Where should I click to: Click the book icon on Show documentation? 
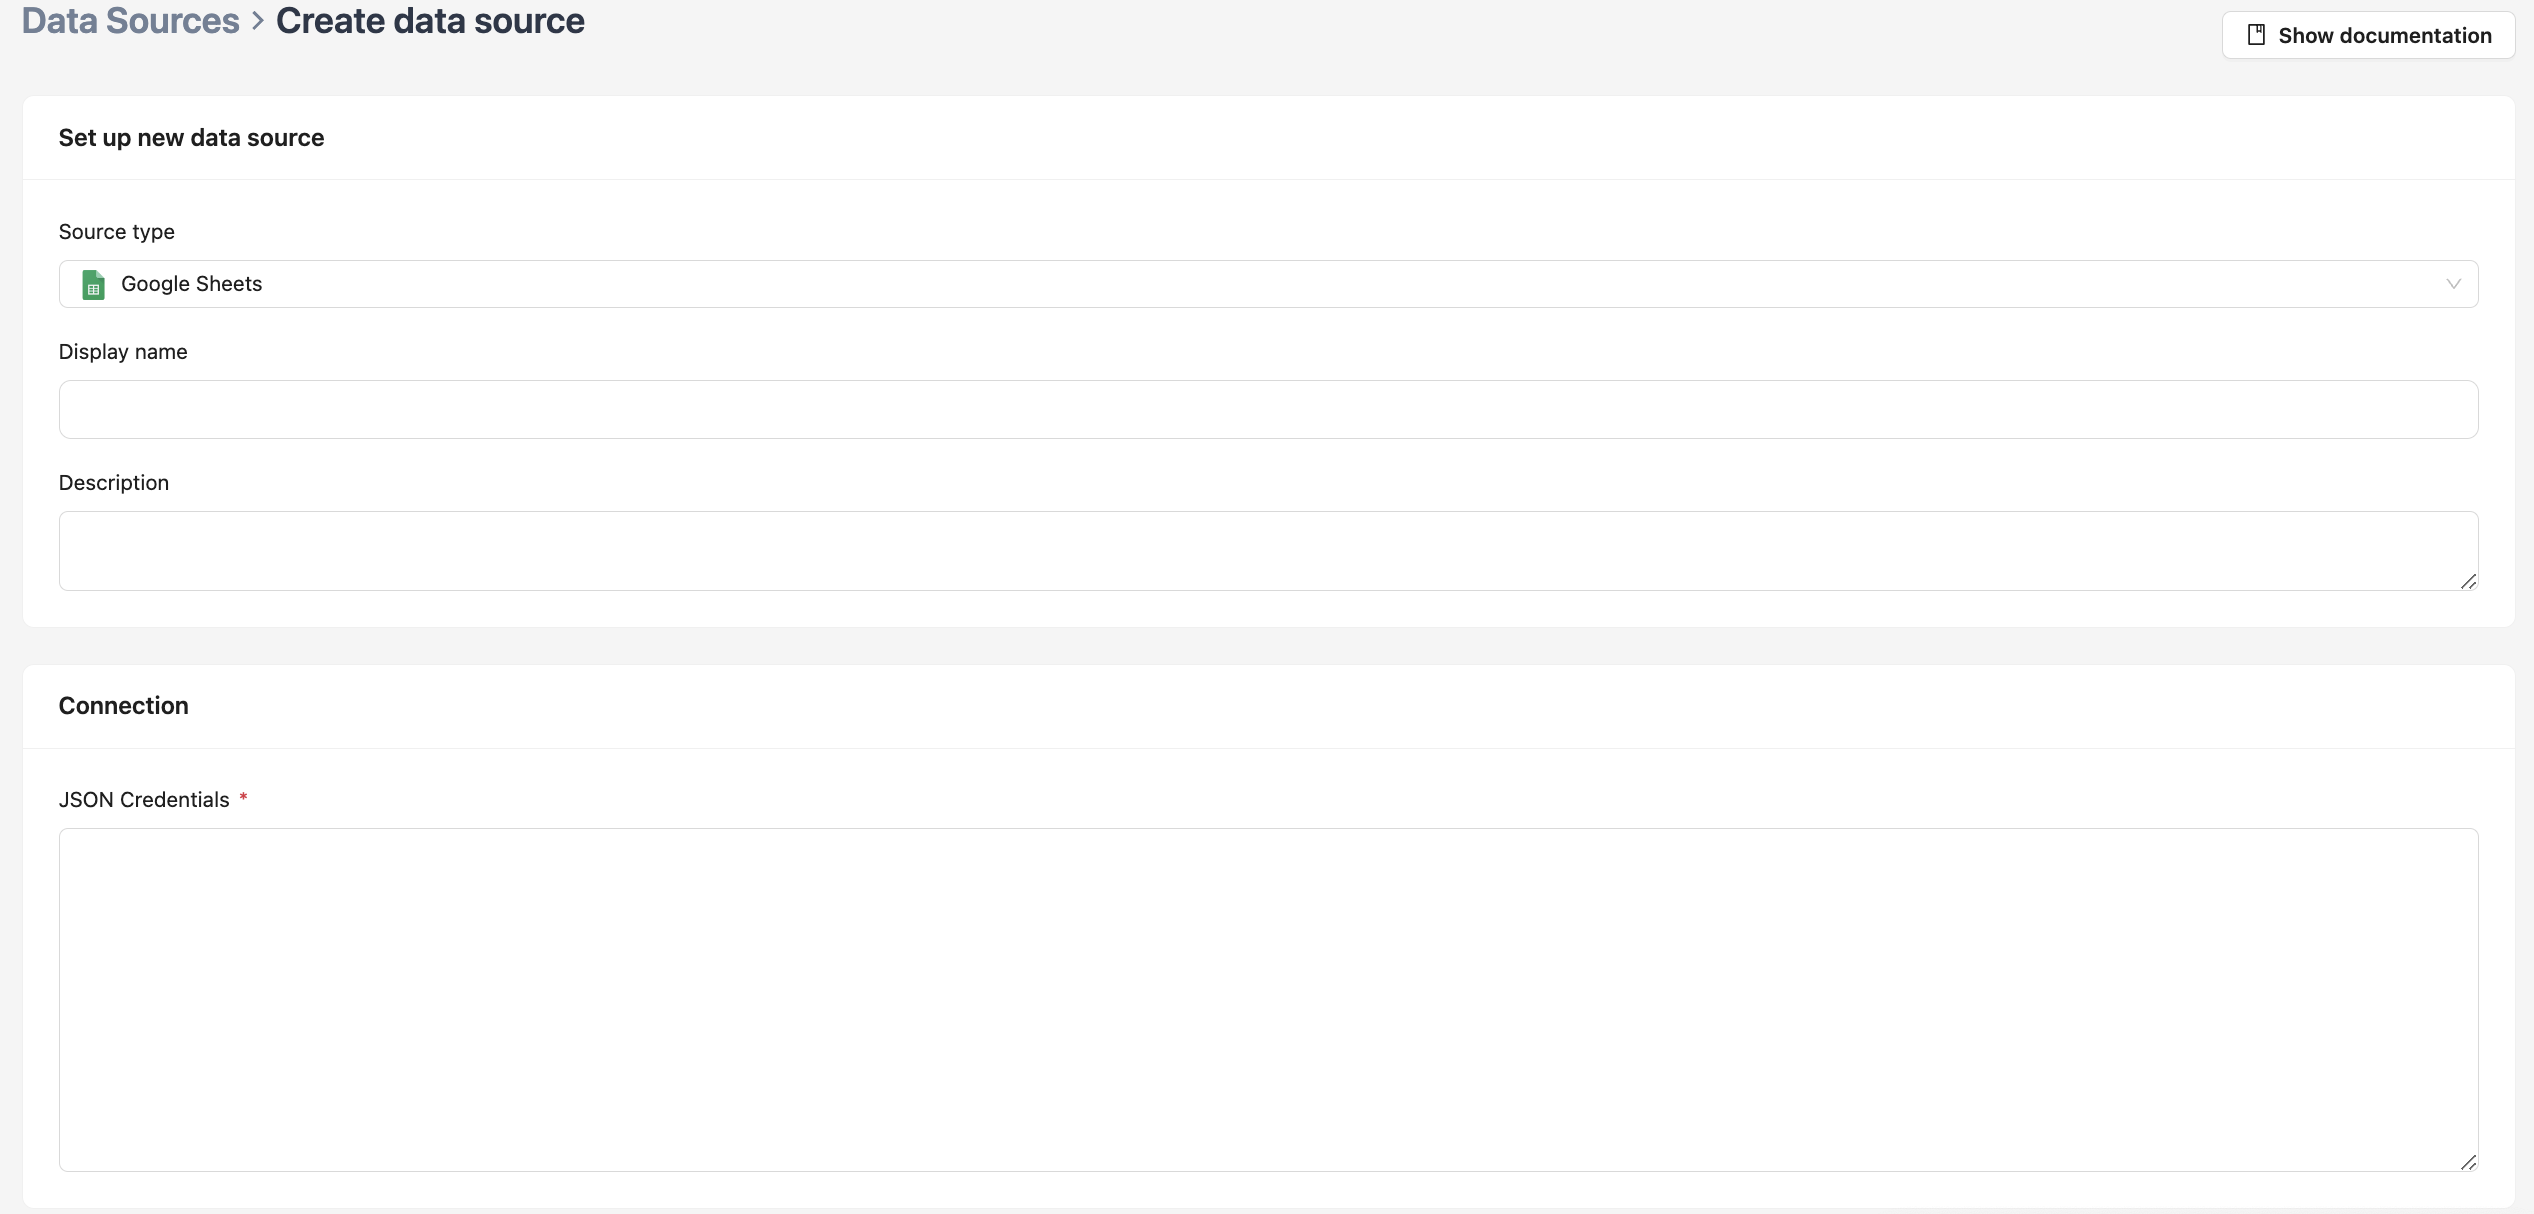coord(2257,33)
